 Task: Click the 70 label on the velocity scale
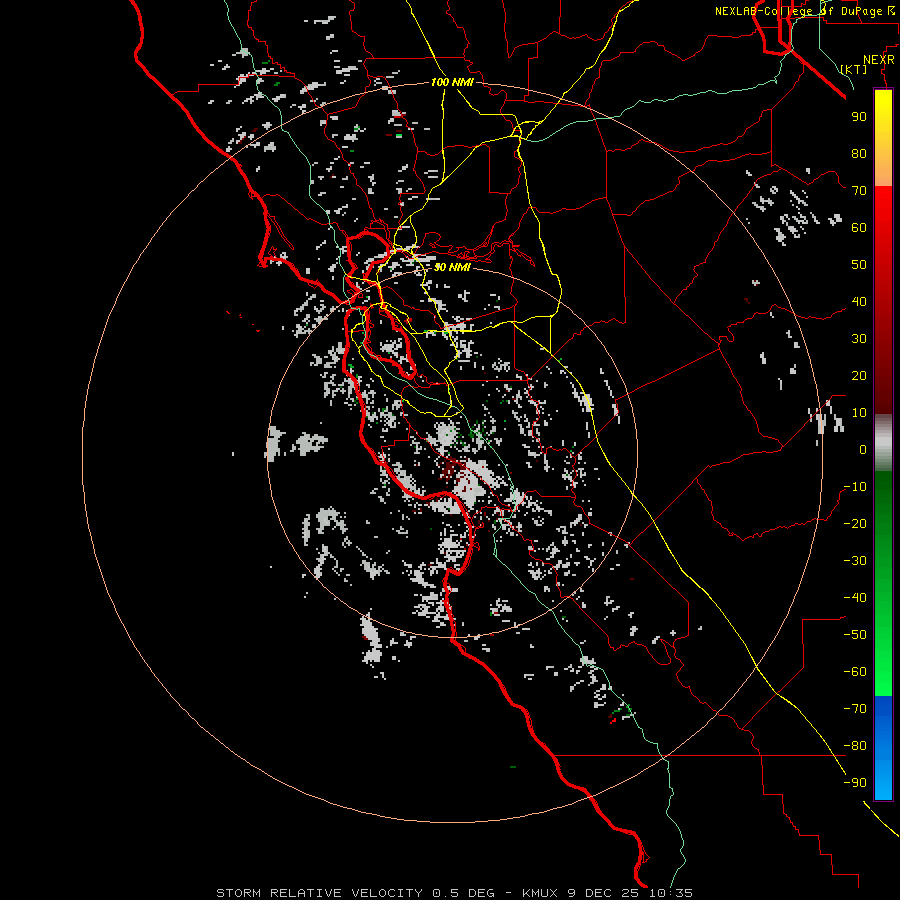coord(859,191)
